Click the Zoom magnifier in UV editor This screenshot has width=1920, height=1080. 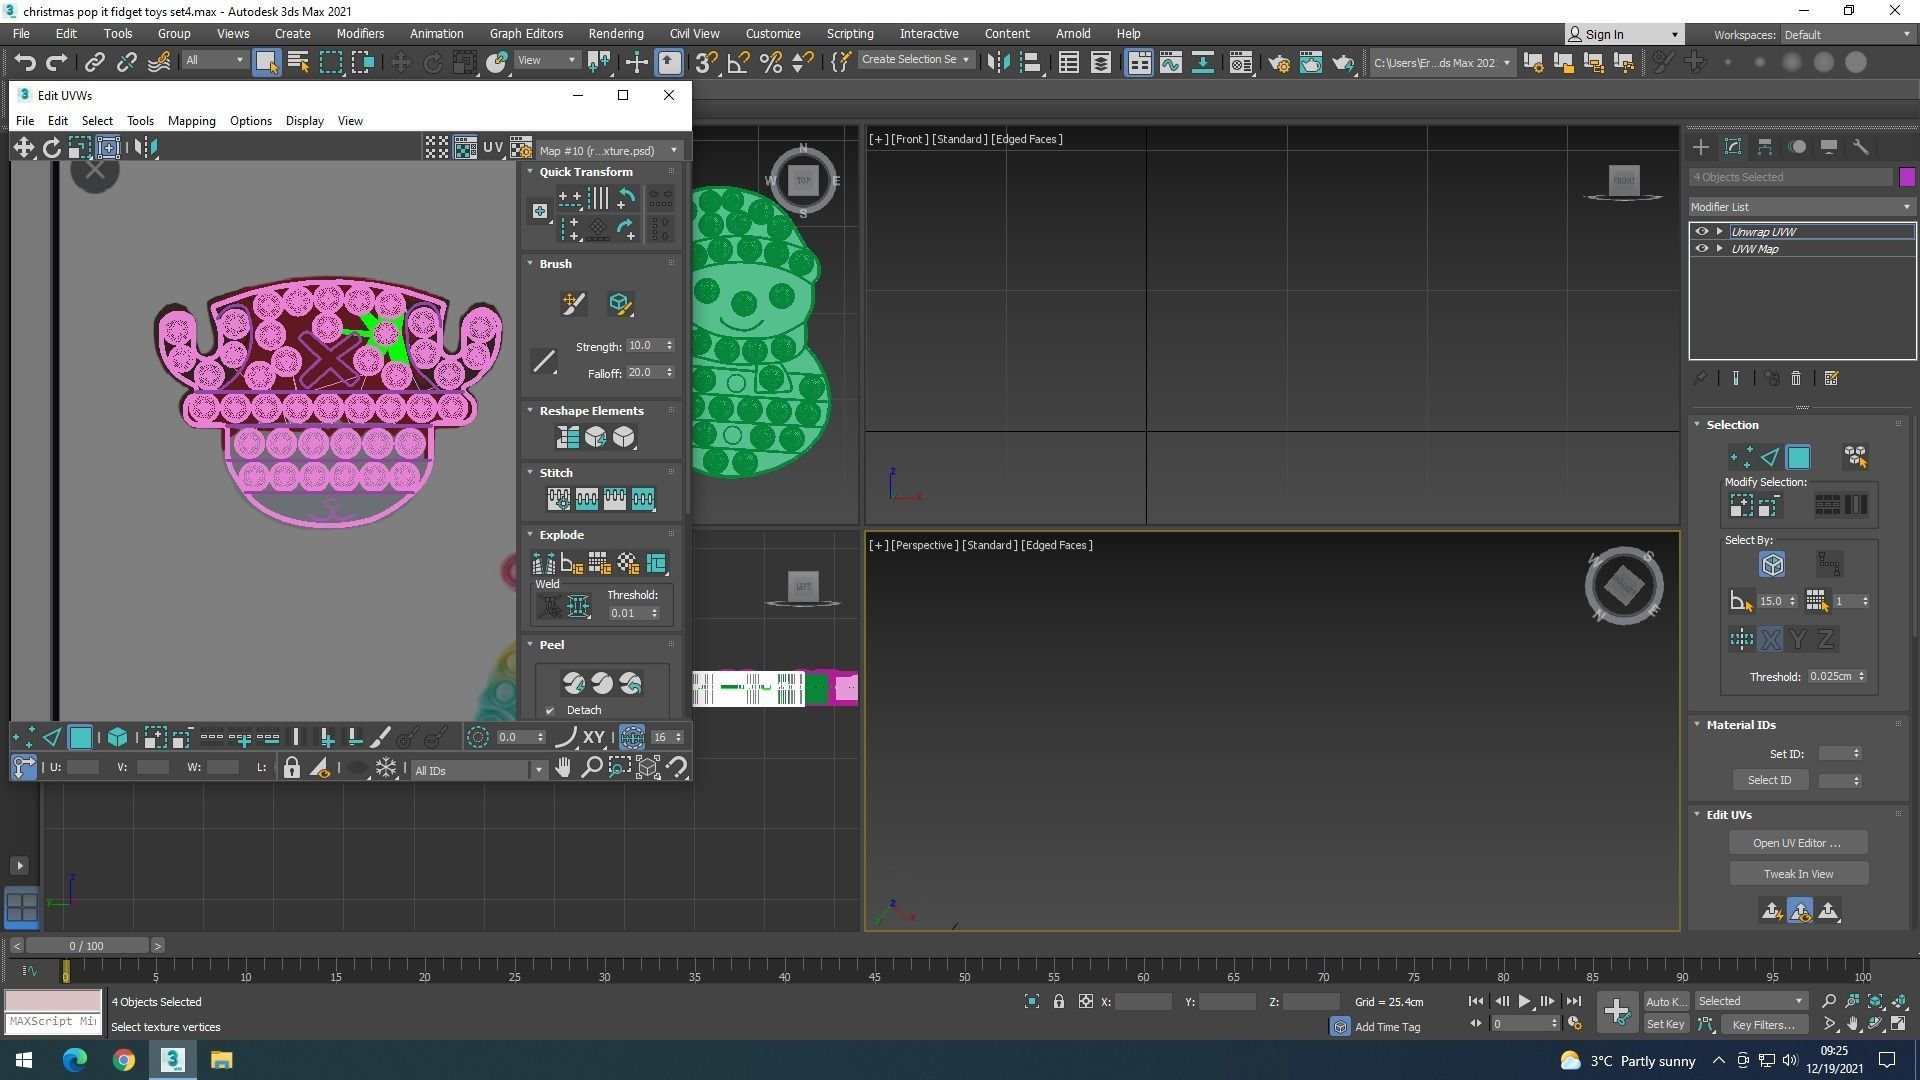point(591,768)
